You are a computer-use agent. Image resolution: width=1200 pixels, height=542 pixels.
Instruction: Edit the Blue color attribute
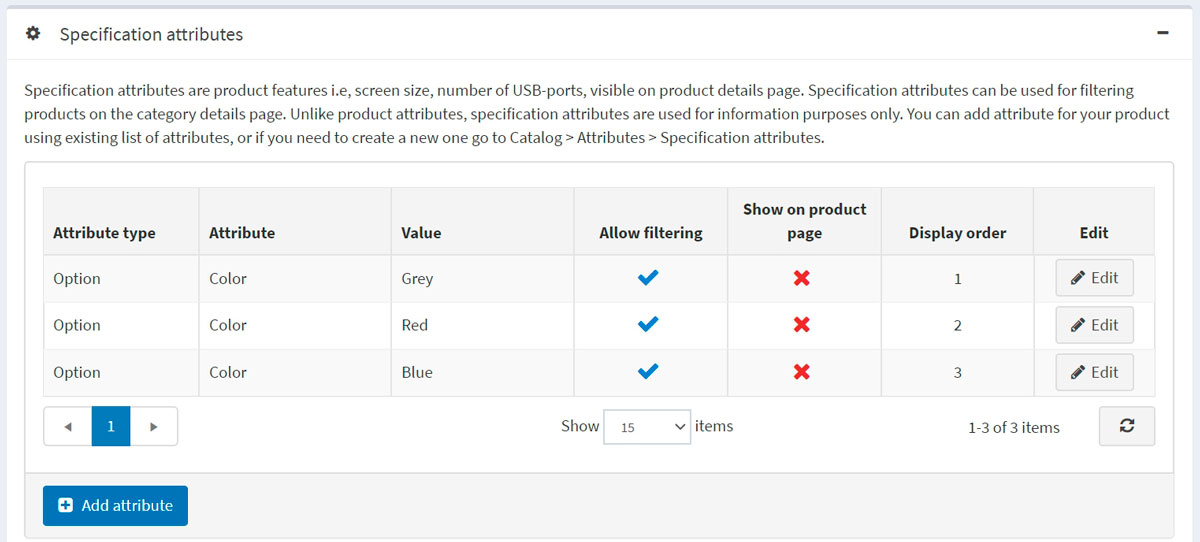click(1094, 372)
